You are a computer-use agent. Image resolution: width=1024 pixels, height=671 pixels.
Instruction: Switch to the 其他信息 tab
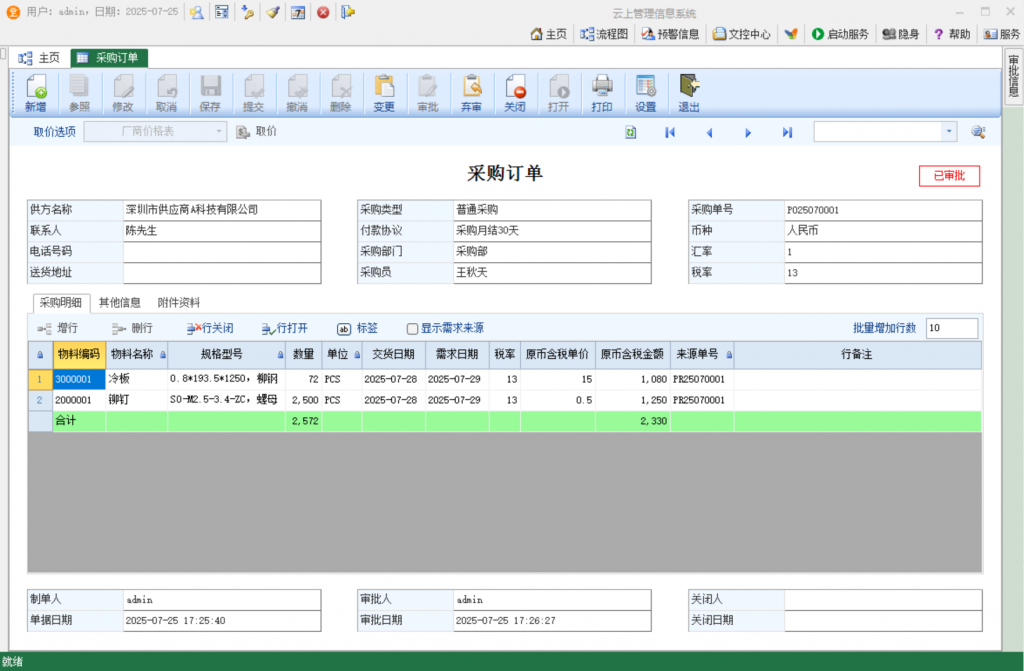pyautogui.click(x=120, y=303)
